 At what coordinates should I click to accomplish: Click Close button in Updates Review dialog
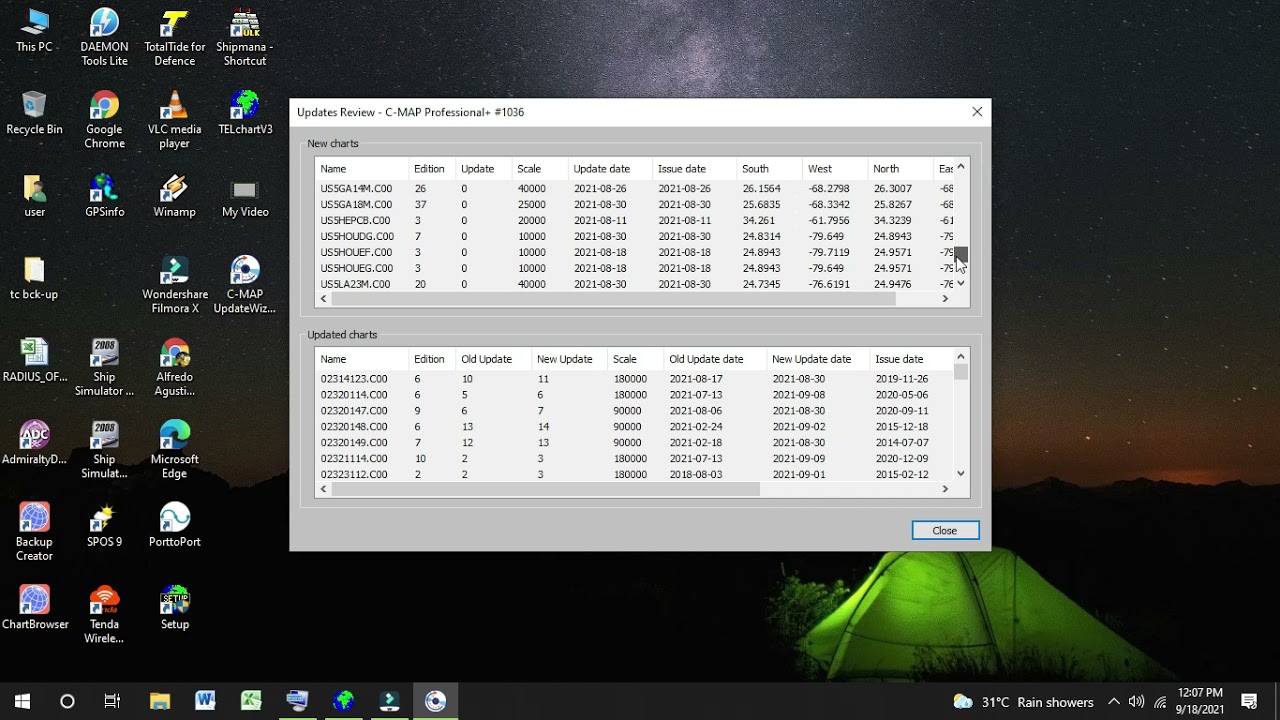945,531
